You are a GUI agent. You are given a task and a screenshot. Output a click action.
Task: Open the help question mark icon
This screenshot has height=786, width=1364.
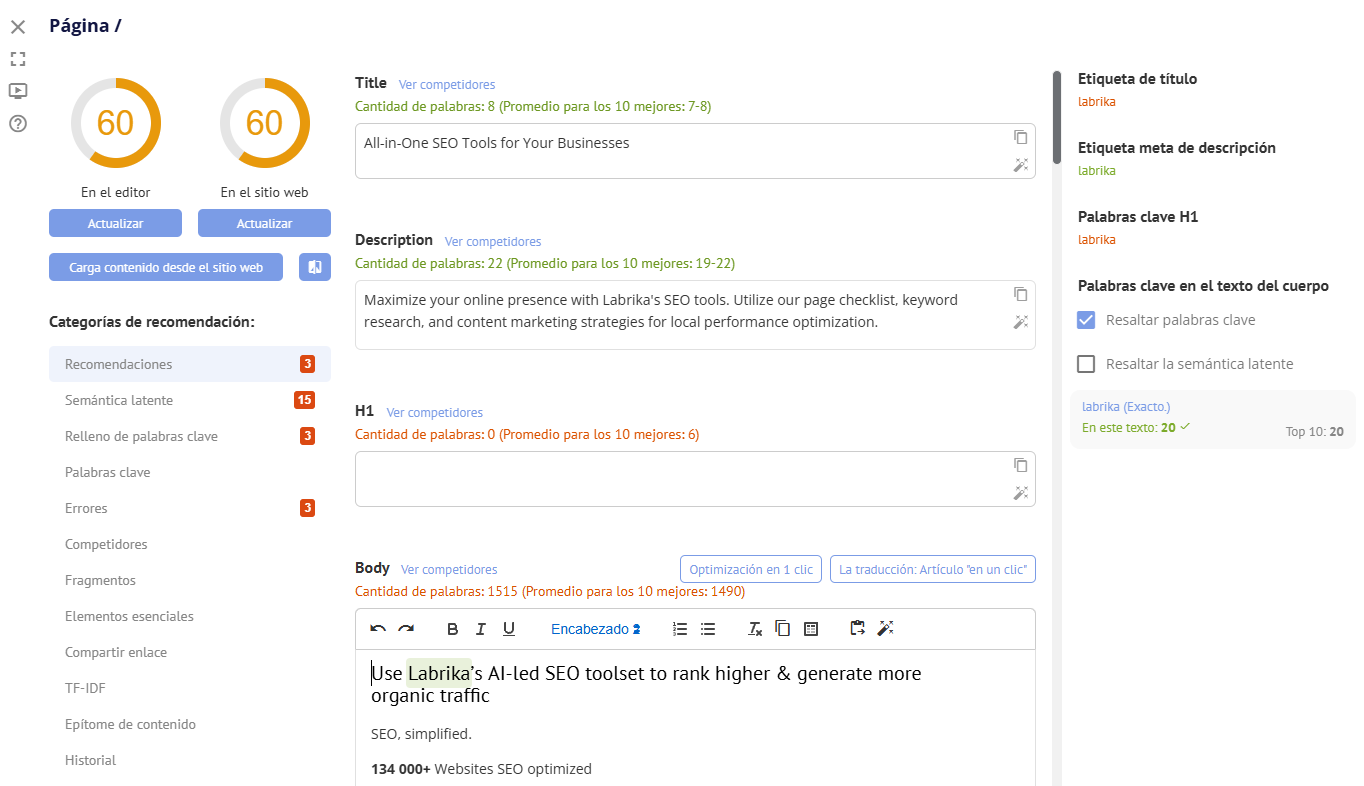pyautogui.click(x=18, y=124)
